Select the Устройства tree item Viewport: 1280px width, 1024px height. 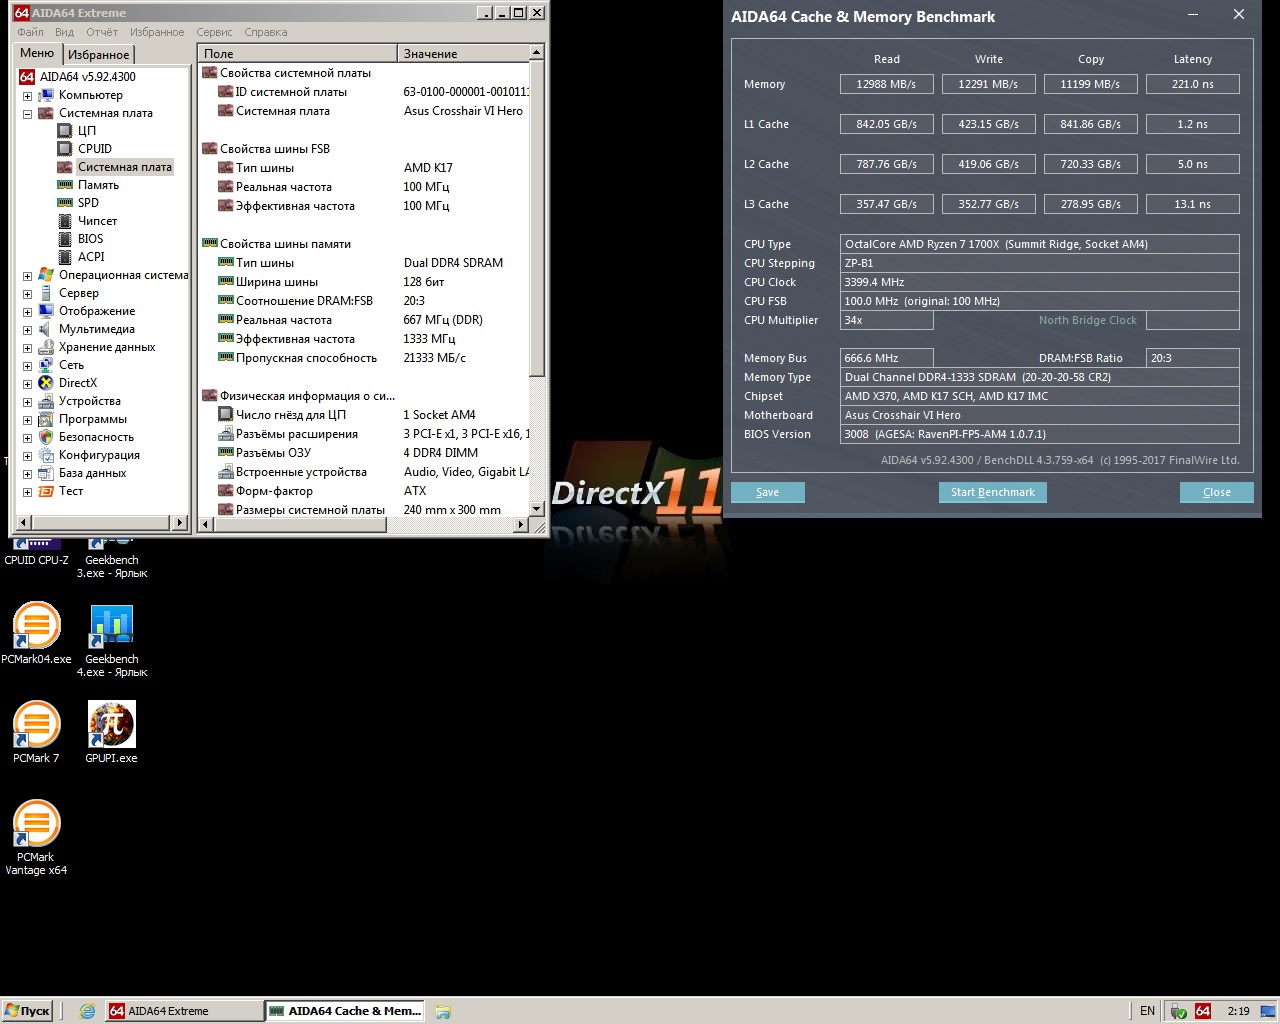(89, 401)
